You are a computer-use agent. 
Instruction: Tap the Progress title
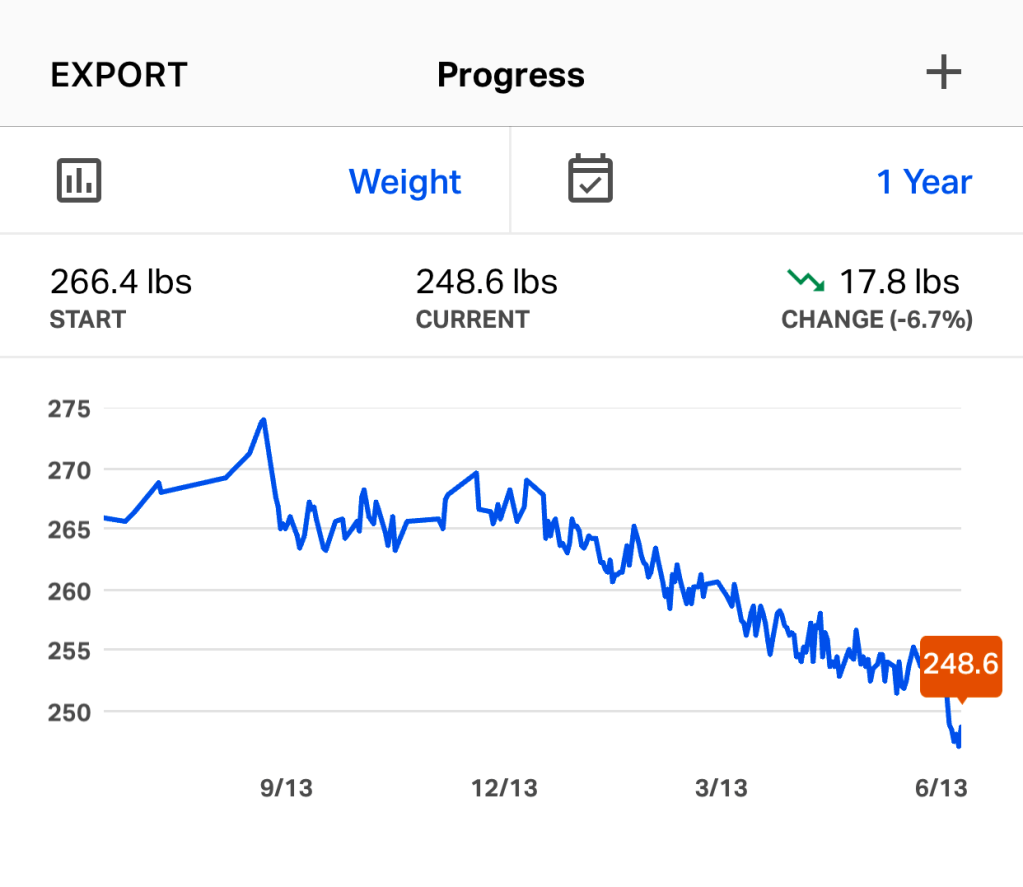[x=511, y=75]
